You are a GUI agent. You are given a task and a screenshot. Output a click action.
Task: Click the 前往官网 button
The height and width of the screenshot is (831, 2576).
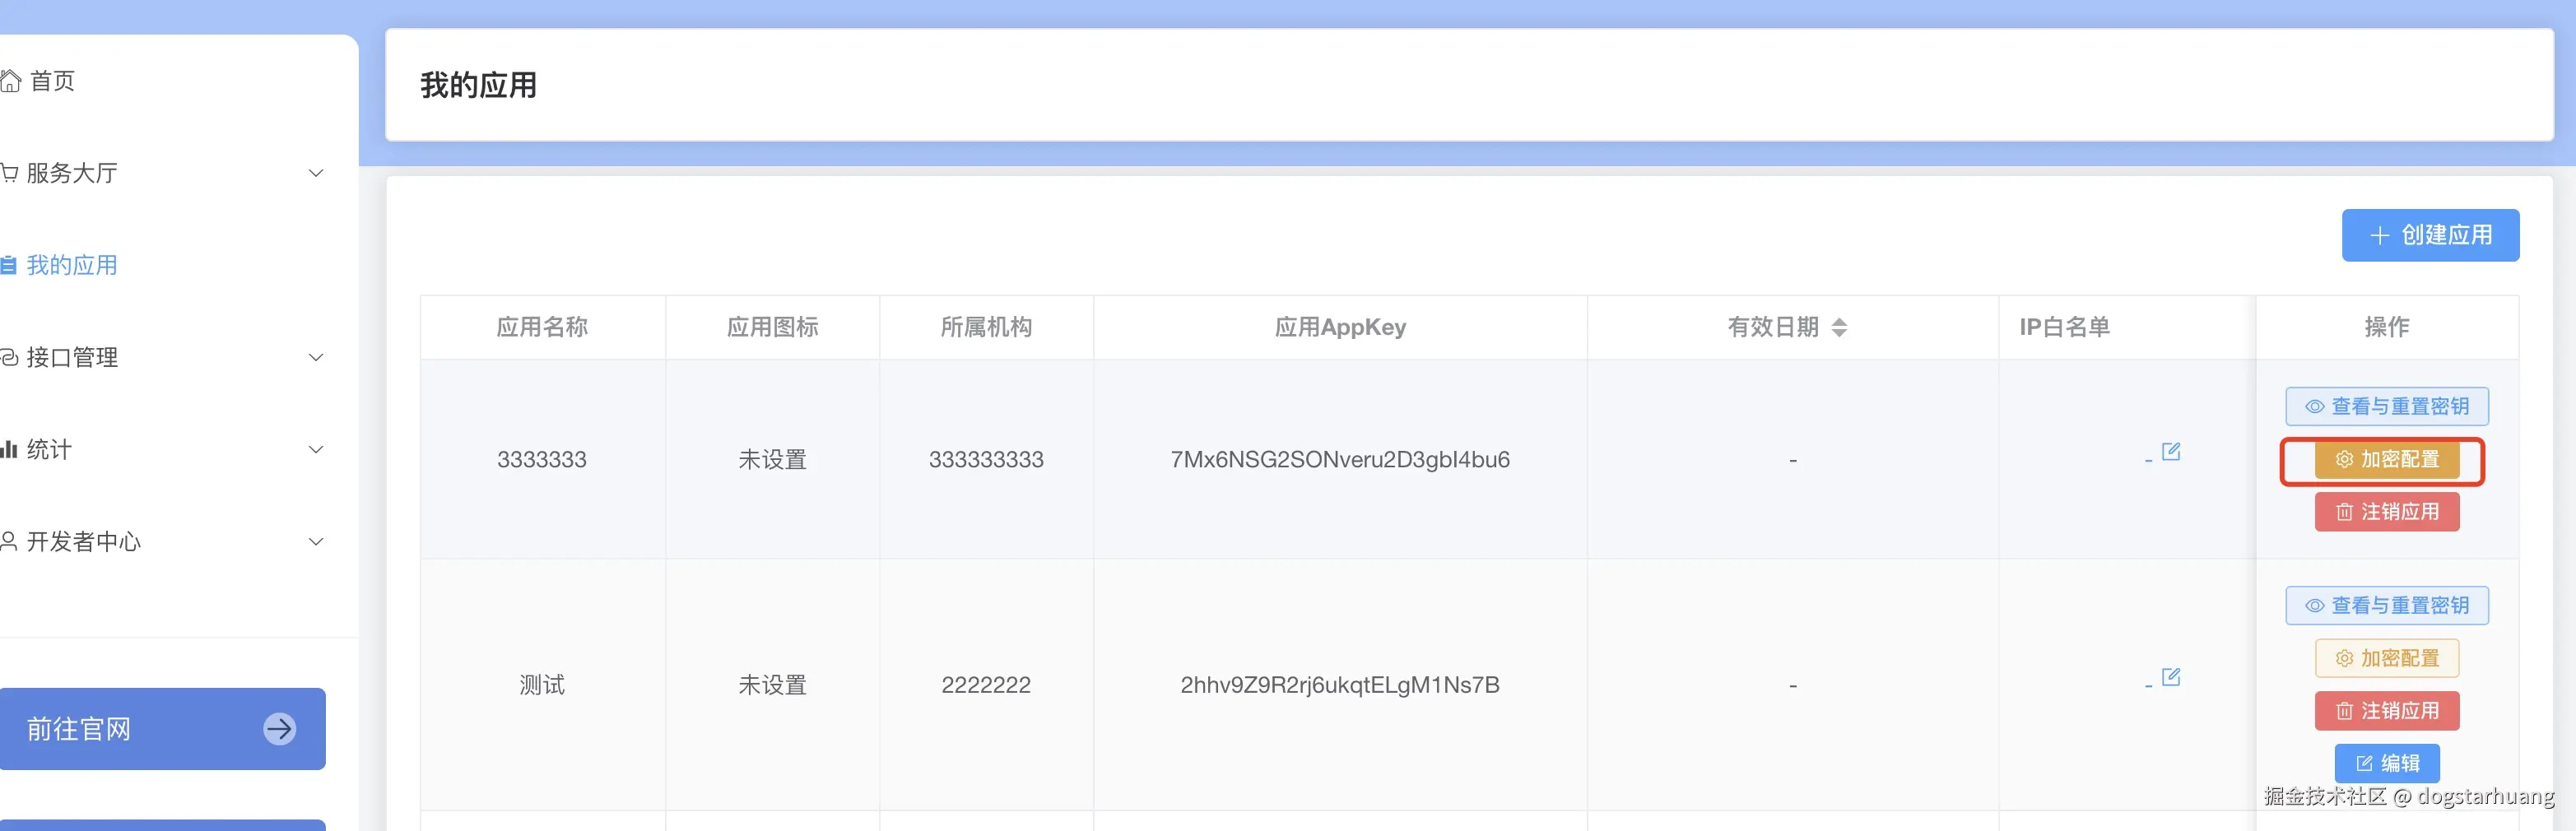coord(162,728)
